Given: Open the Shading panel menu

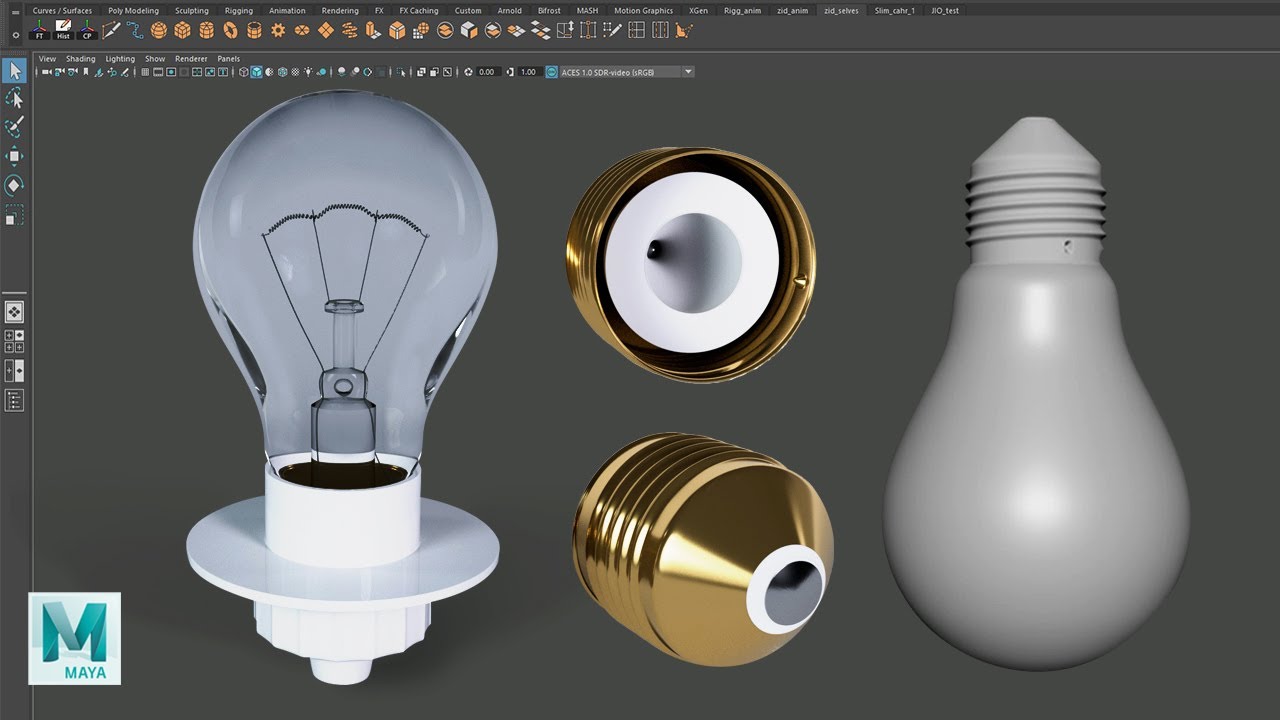Looking at the screenshot, I should pos(81,59).
